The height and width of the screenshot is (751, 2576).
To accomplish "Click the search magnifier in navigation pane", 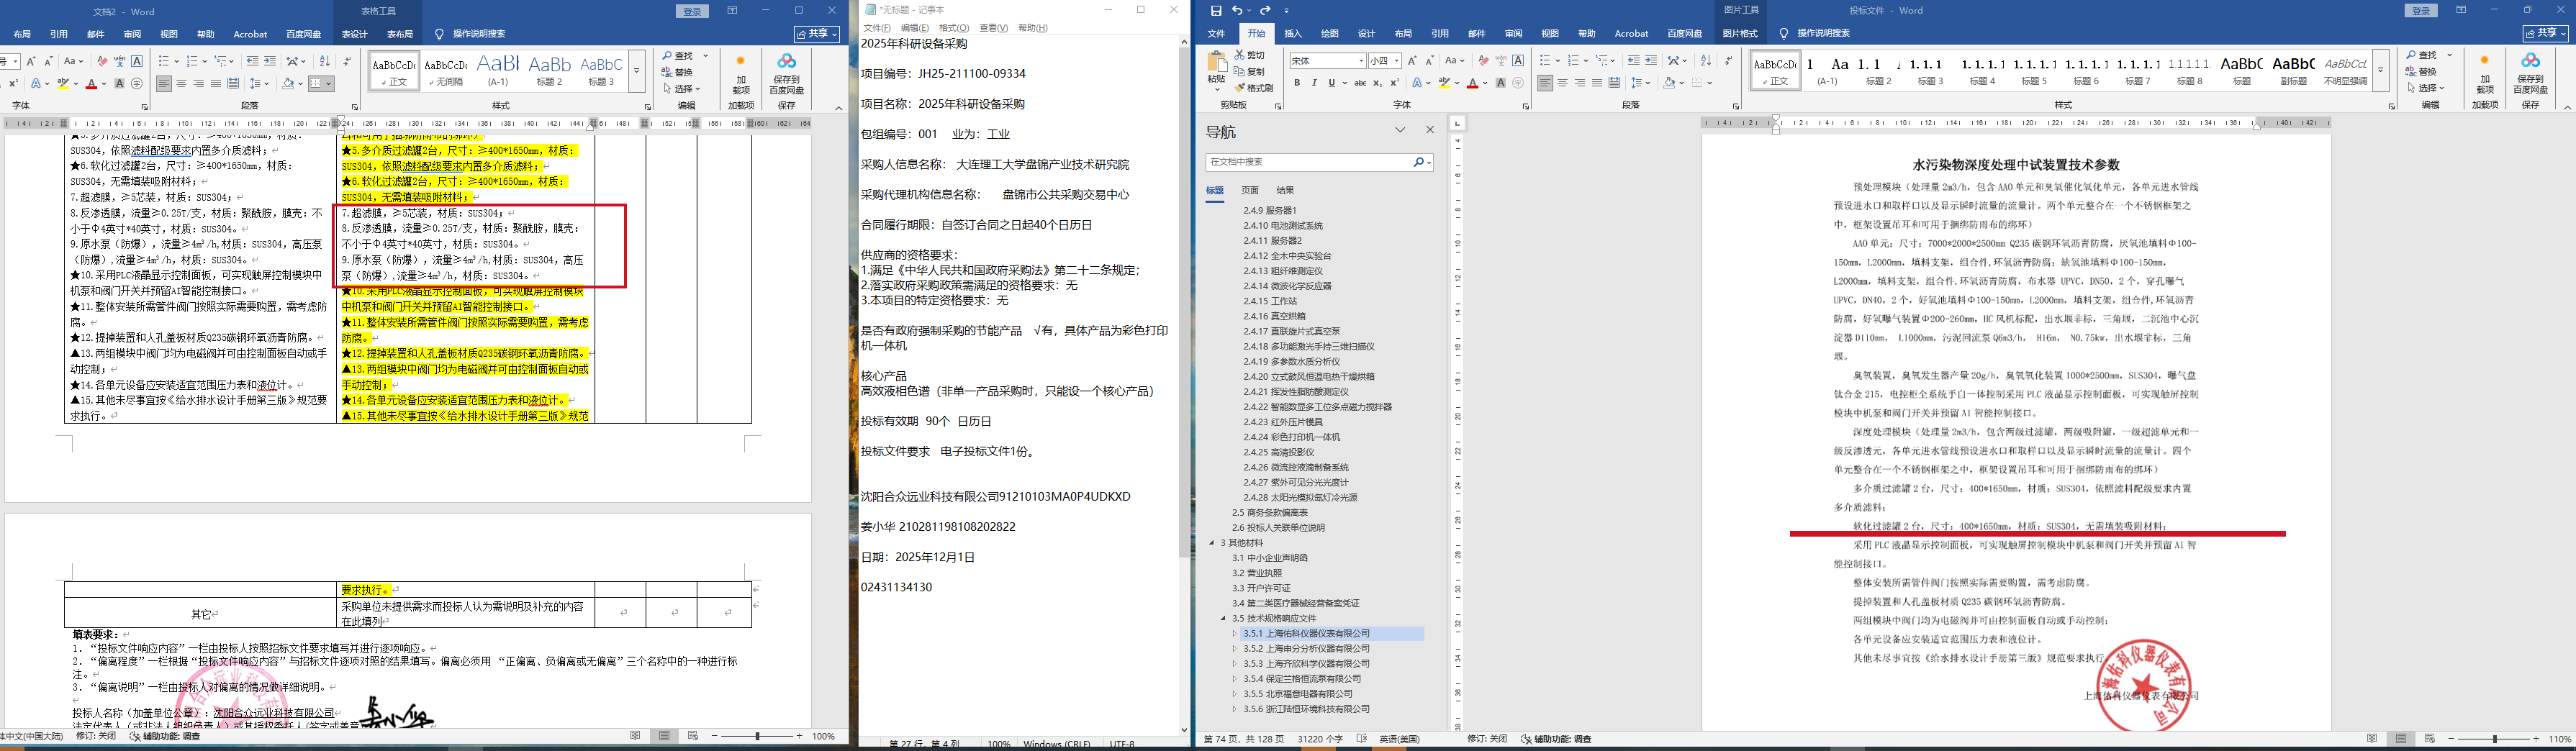I will [x=1418, y=162].
